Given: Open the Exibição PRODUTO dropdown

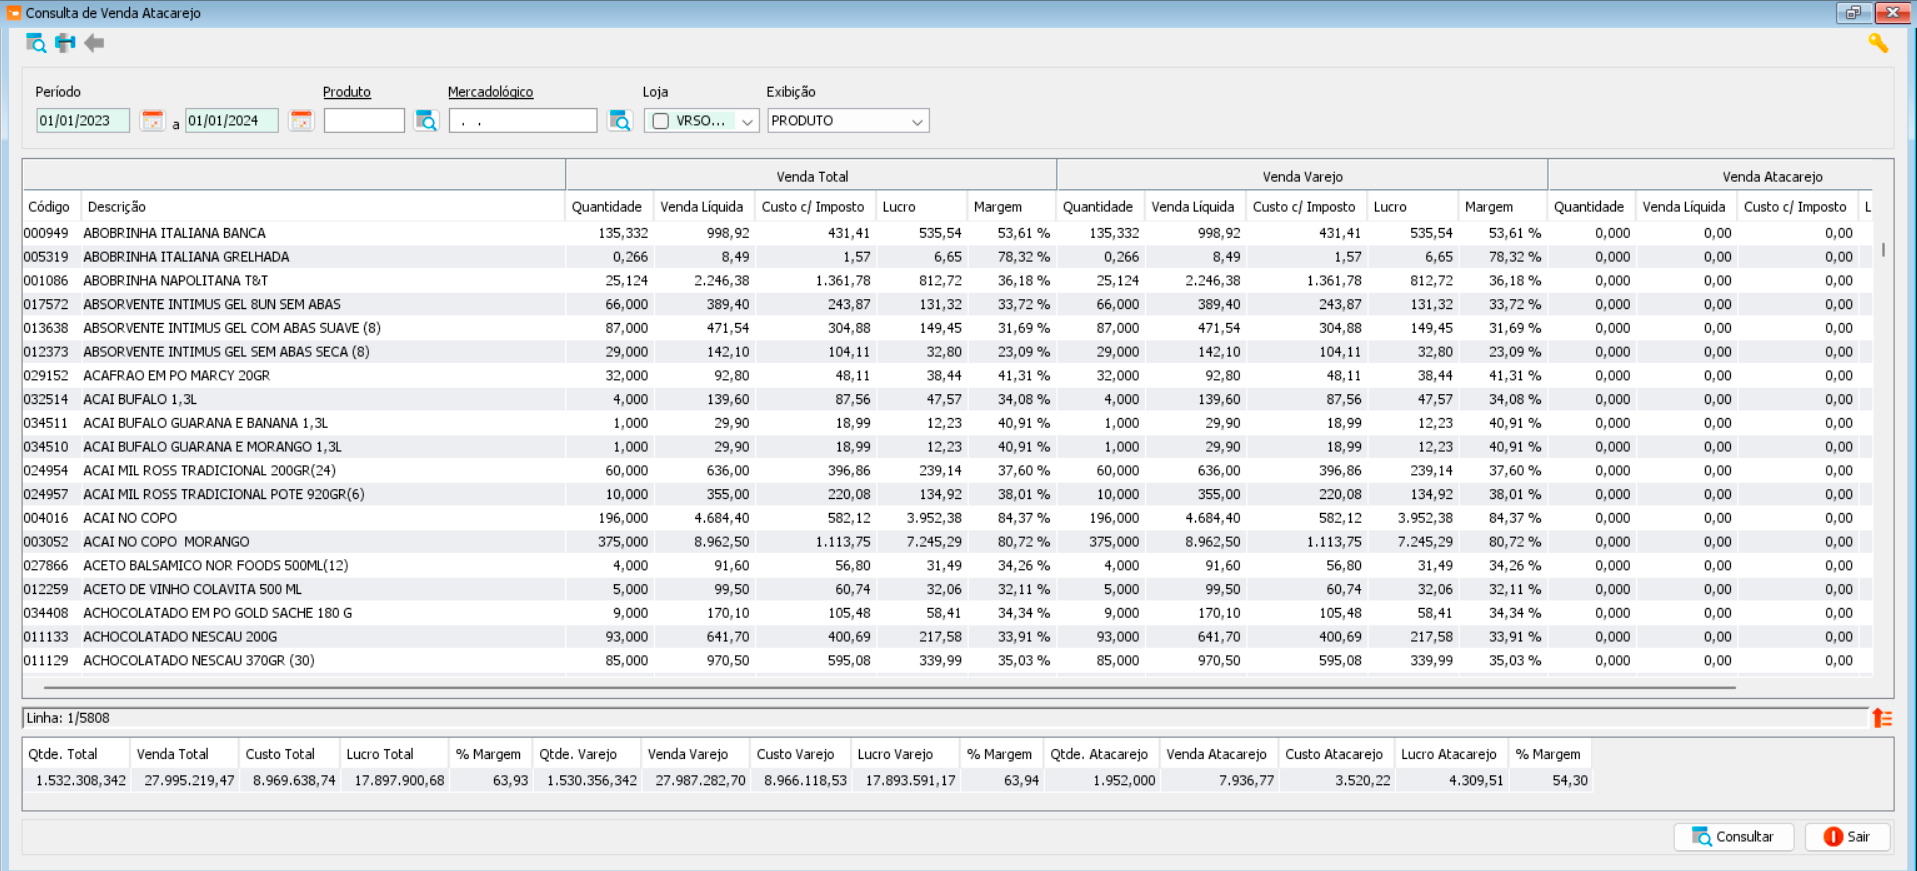Looking at the screenshot, I should pos(848,121).
